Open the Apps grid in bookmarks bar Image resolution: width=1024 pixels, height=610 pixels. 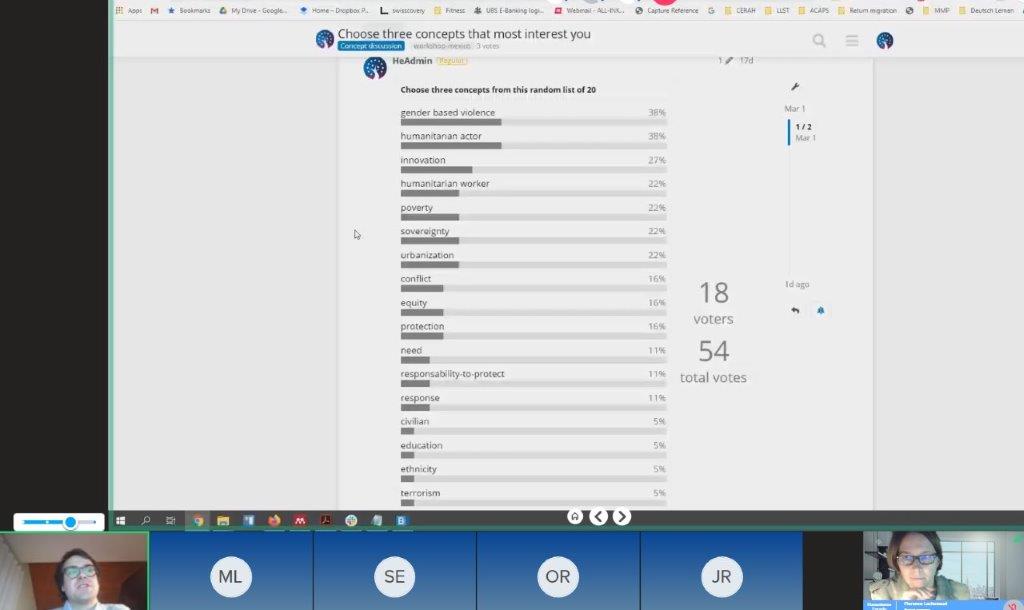(x=129, y=10)
